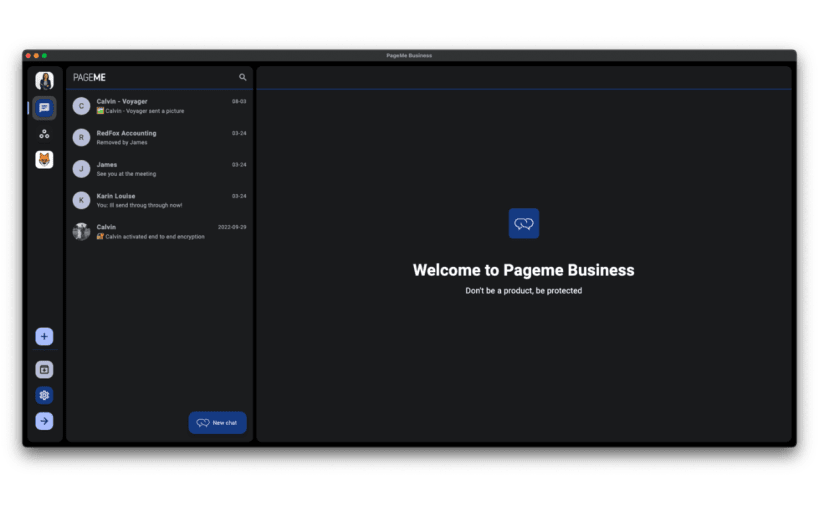Screen dimensions: 819x512
Task: Click the green maximize window button
Action: pyautogui.click(x=44, y=55)
